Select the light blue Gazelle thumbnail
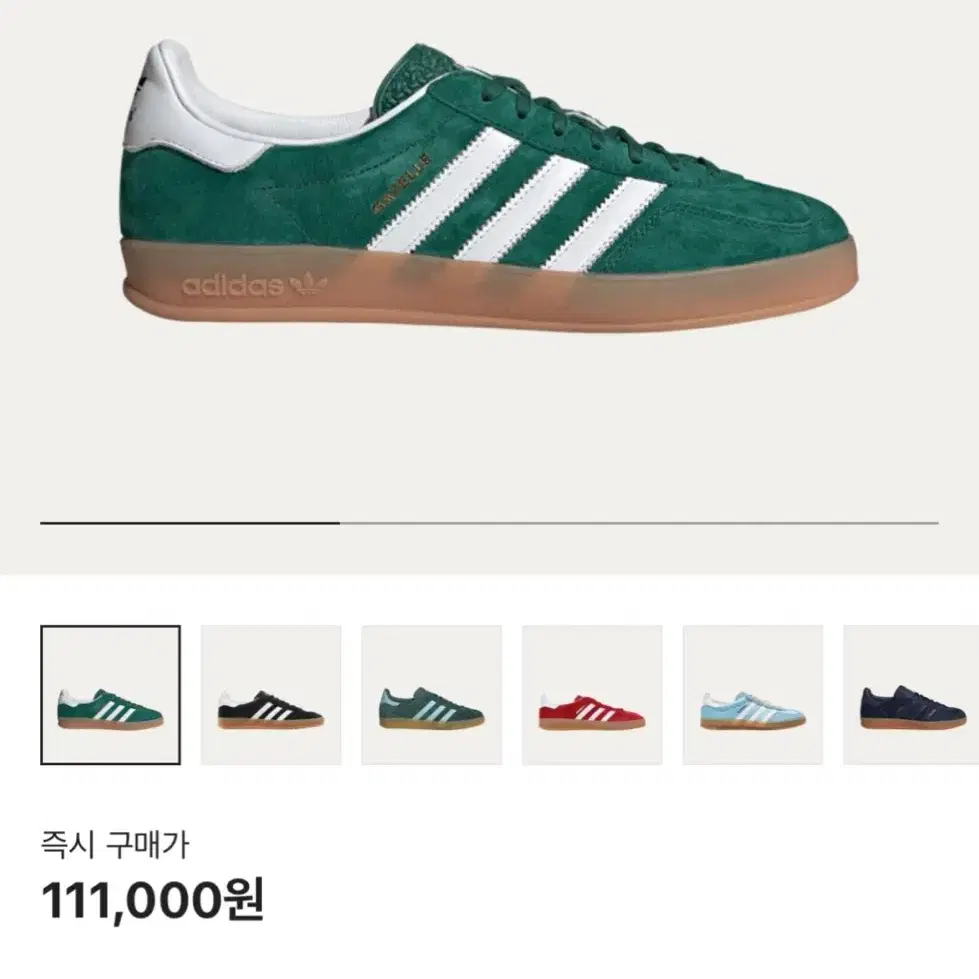979x979 pixels. point(753,695)
